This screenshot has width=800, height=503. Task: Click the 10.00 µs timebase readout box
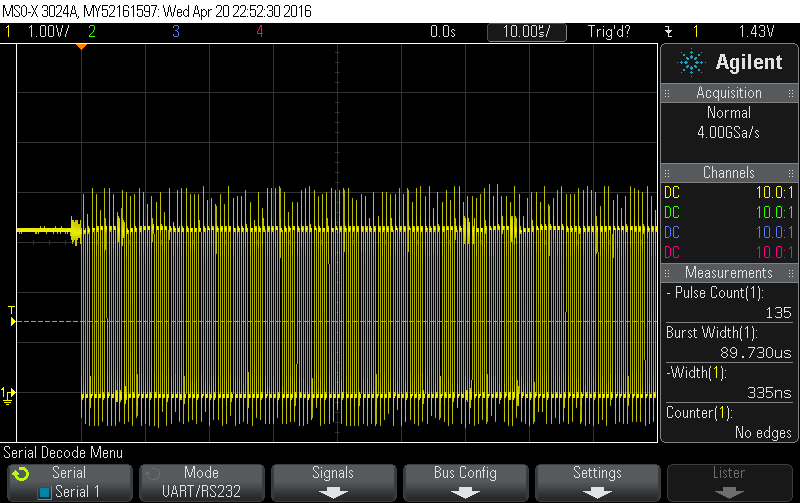pos(527,32)
